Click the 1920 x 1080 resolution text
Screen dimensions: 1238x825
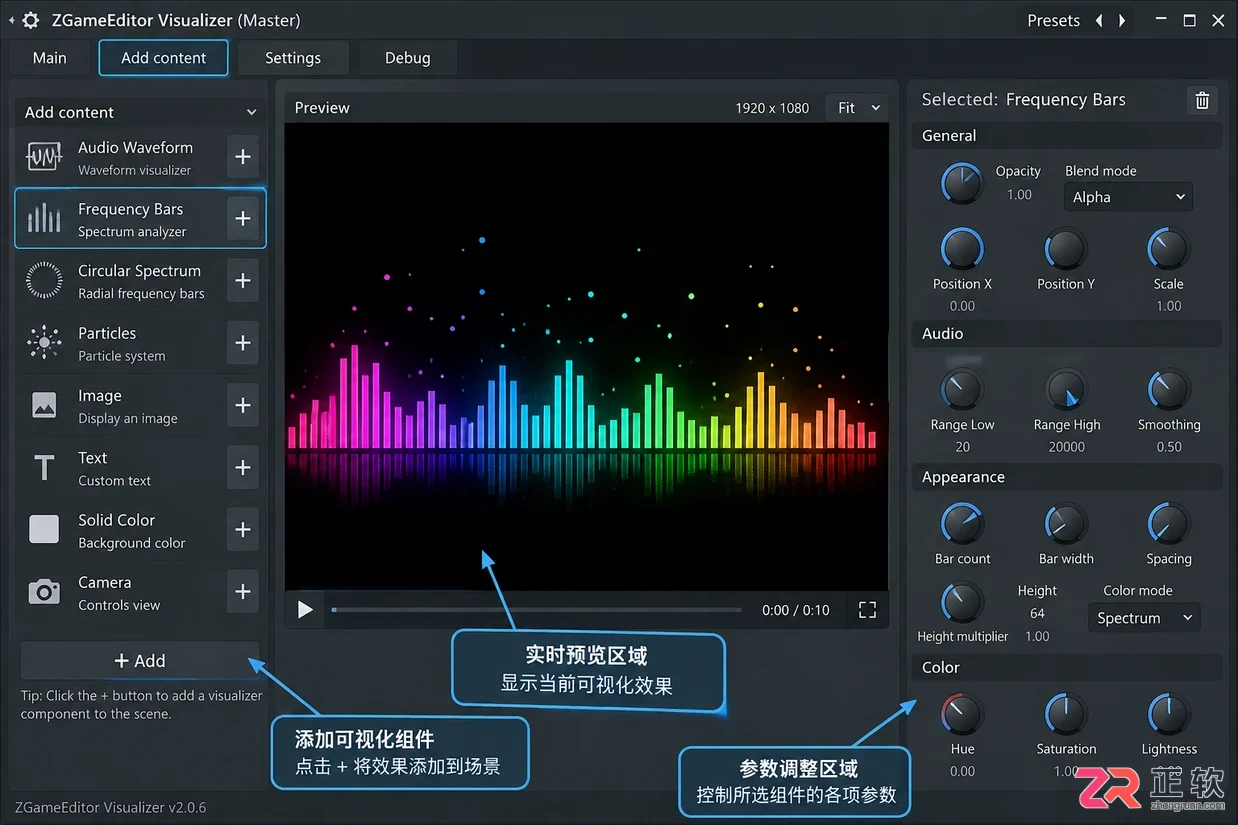tap(772, 108)
